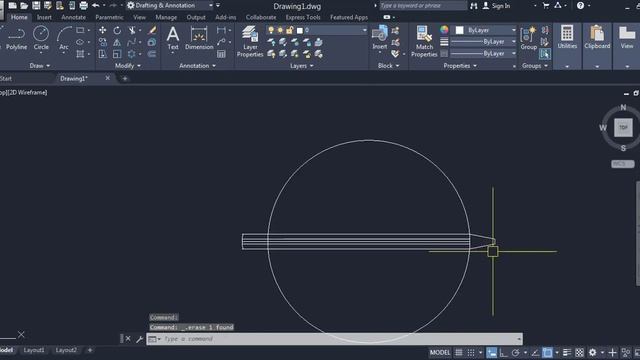The height and width of the screenshot is (360, 640).
Task: Activate the Scale tool
Action: [117, 54]
